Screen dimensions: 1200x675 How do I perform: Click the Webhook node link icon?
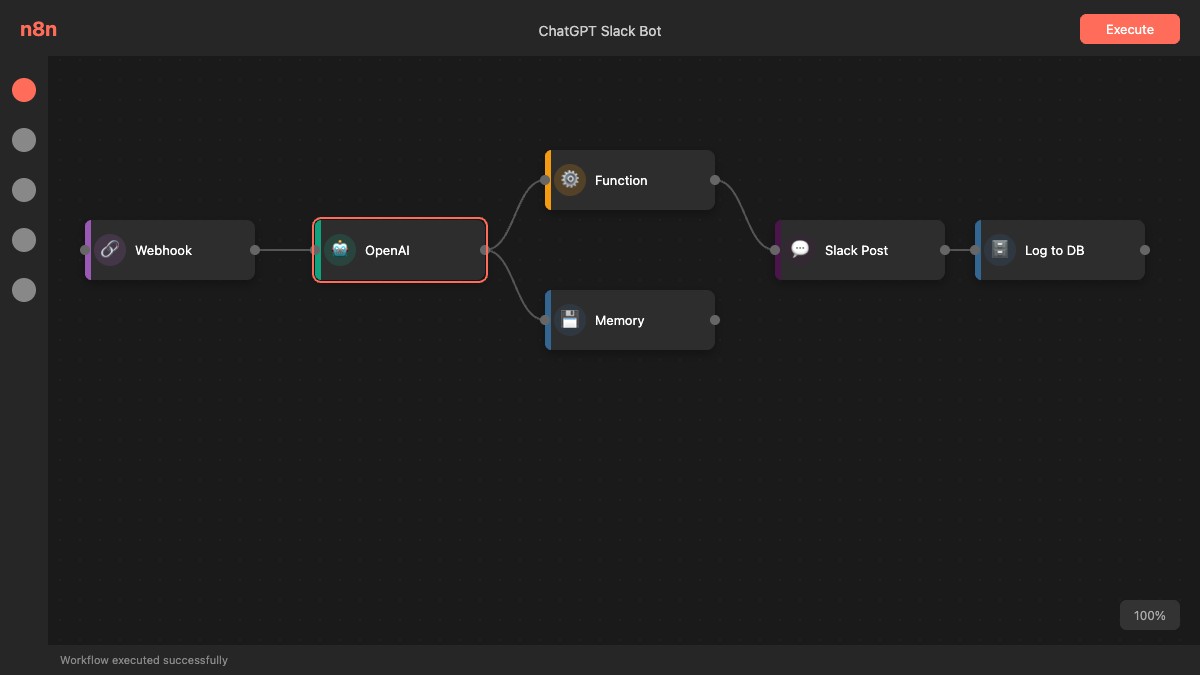[110, 250]
